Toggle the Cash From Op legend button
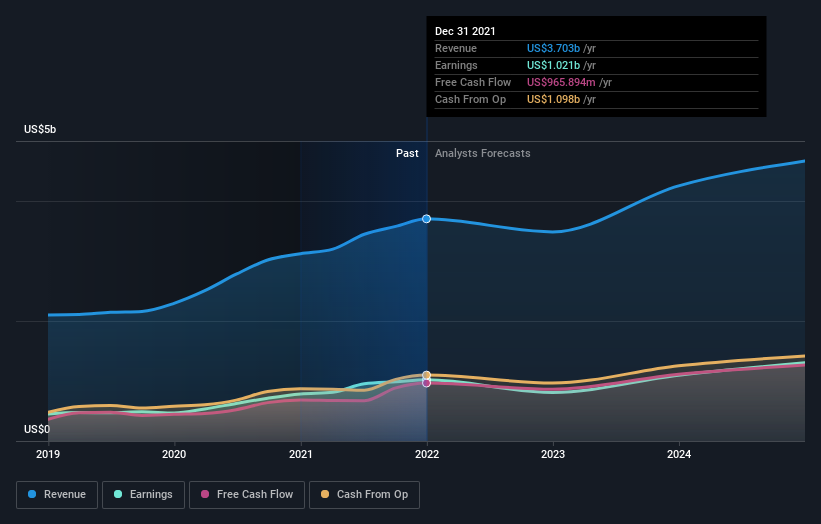This screenshot has width=821, height=524. coord(364,495)
